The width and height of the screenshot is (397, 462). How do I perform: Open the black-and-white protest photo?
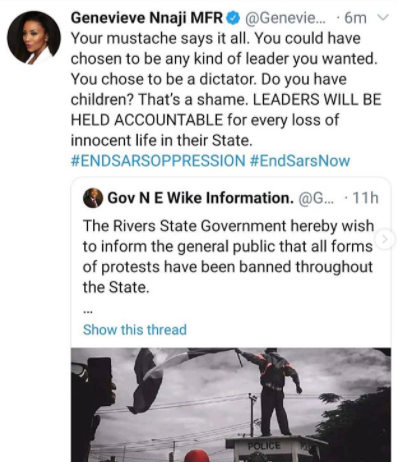[x=231, y=405]
